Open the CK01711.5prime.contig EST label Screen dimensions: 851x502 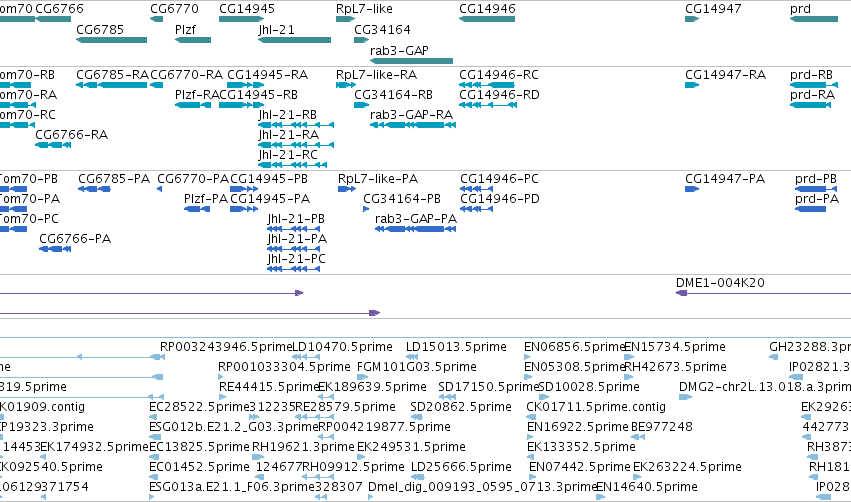tap(596, 407)
